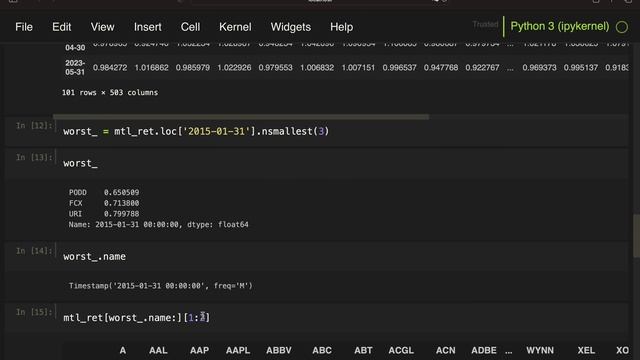The image size is (640, 360).
Task: Click into cell 14 code worst_.name
Action: [94, 257]
